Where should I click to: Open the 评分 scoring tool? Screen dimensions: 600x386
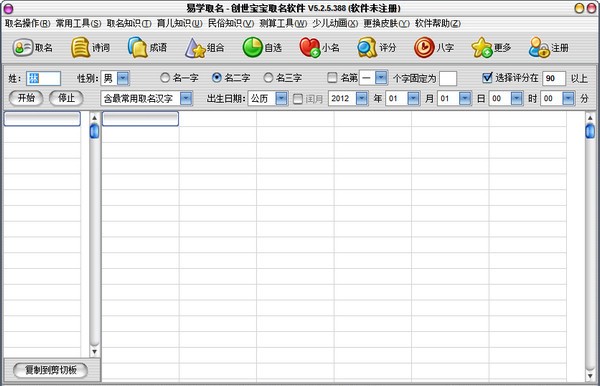[377, 48]
